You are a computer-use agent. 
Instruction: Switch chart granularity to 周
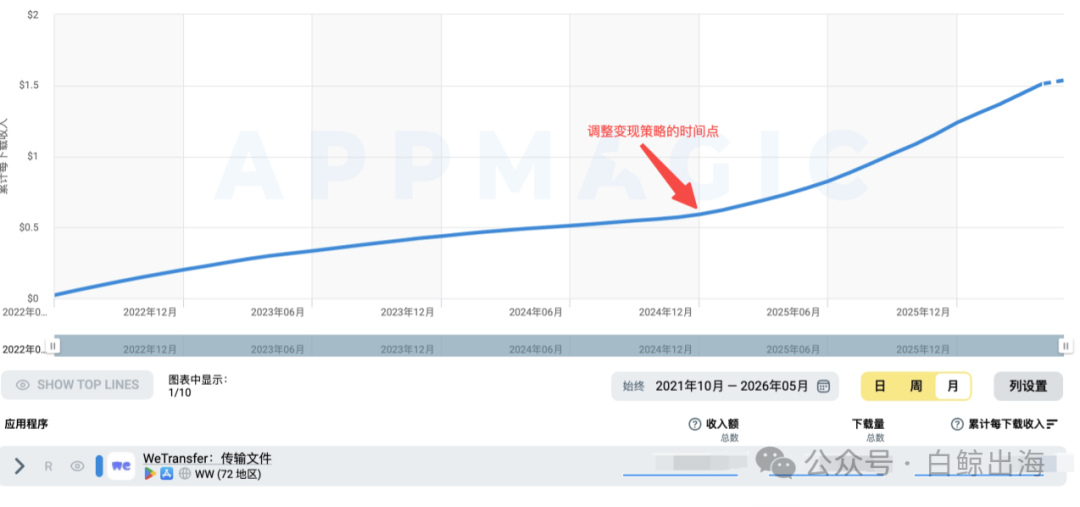click(915, 386)
